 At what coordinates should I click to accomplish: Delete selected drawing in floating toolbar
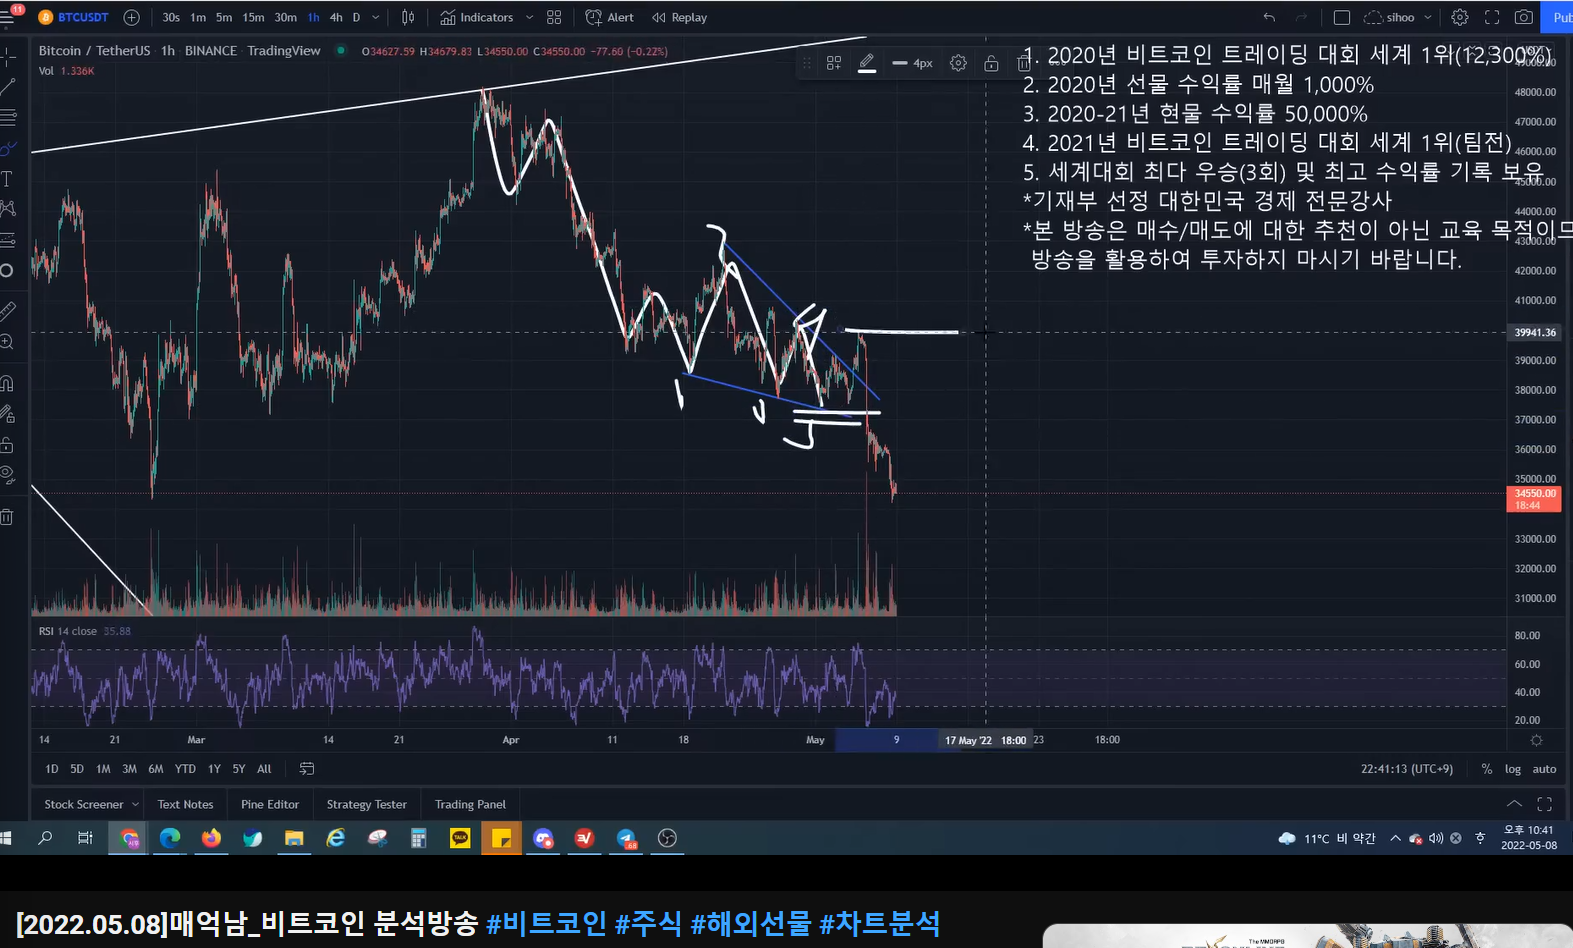click(x=1023, y=63)
